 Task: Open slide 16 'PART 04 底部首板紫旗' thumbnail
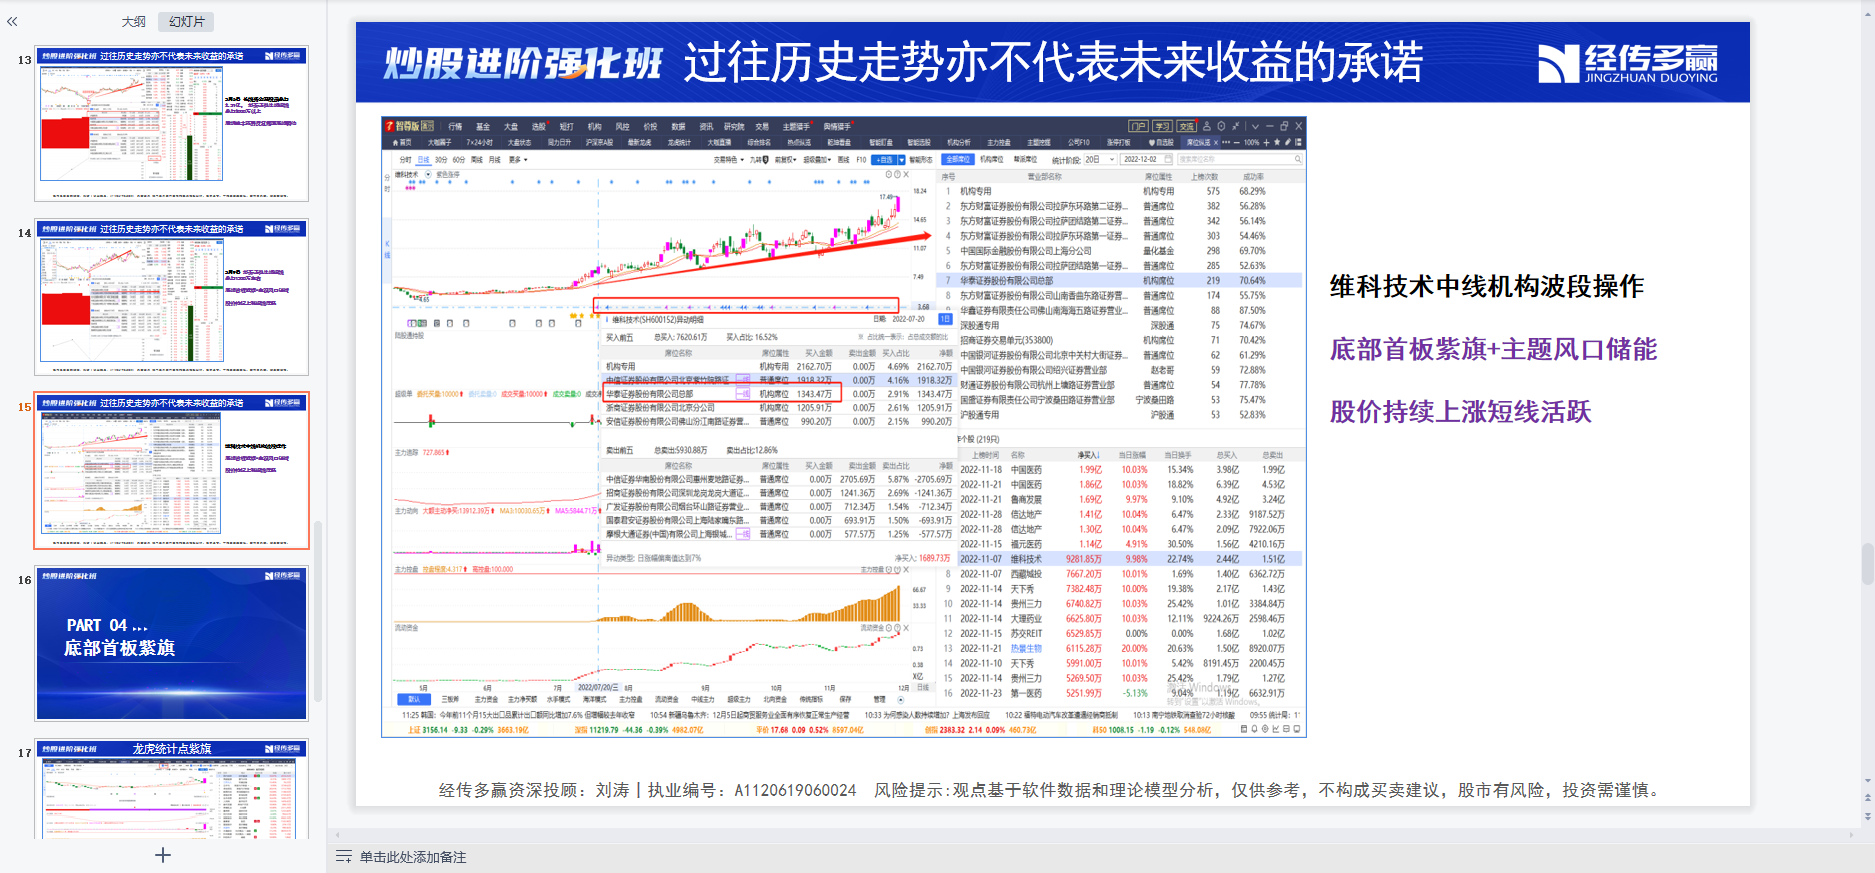(172, 643)
